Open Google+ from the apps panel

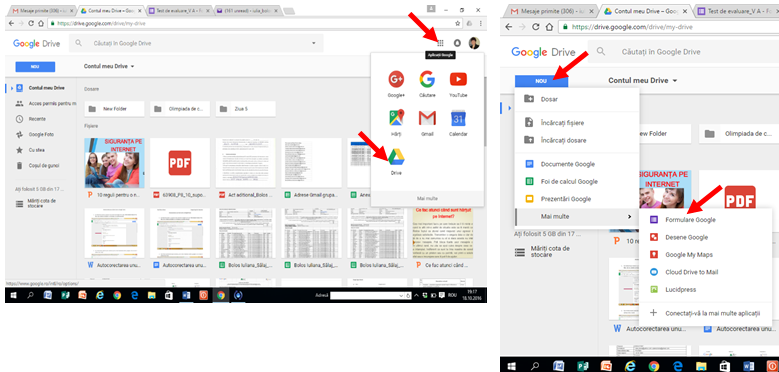(x=396, y=83)
